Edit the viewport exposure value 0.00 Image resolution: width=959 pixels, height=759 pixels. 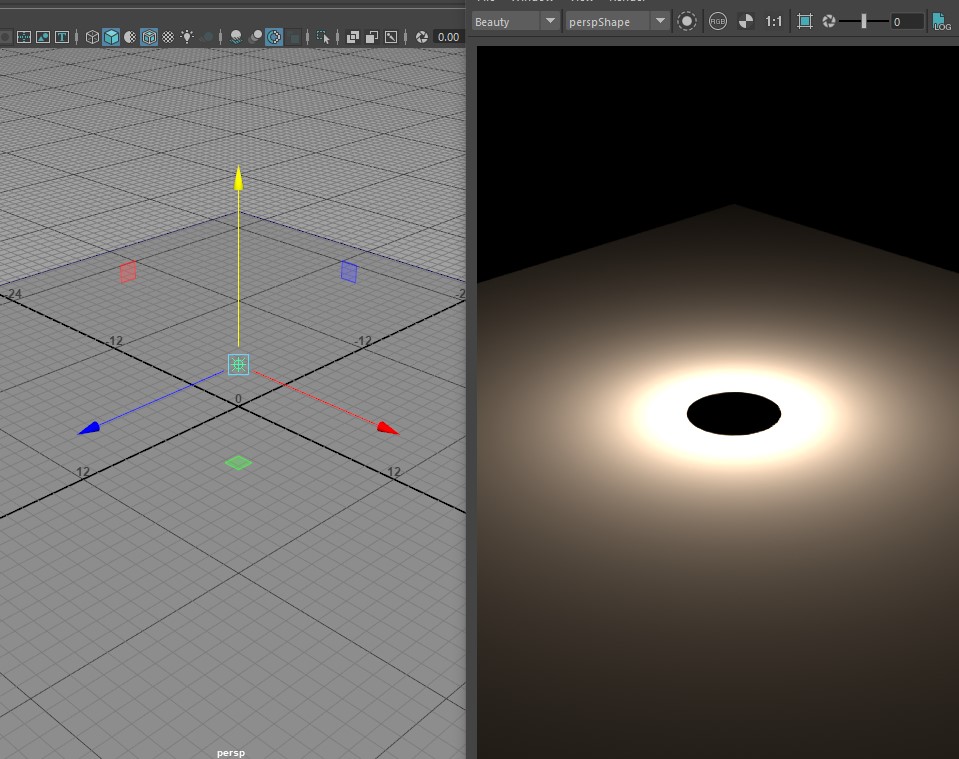point(448,37)
